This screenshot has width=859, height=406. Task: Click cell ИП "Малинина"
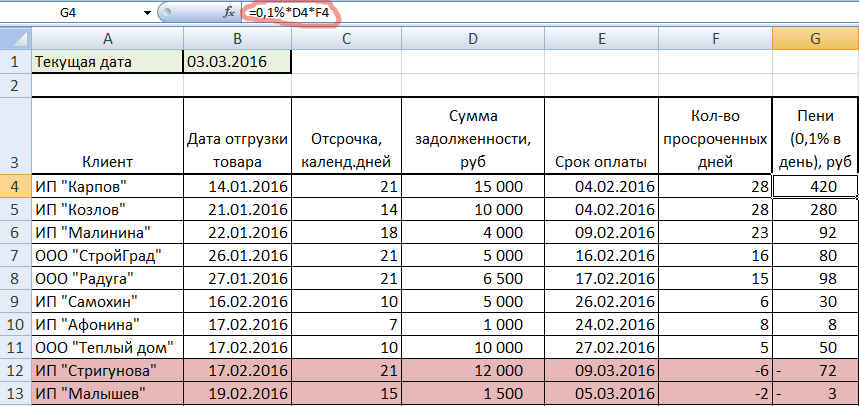pos(107,232)
